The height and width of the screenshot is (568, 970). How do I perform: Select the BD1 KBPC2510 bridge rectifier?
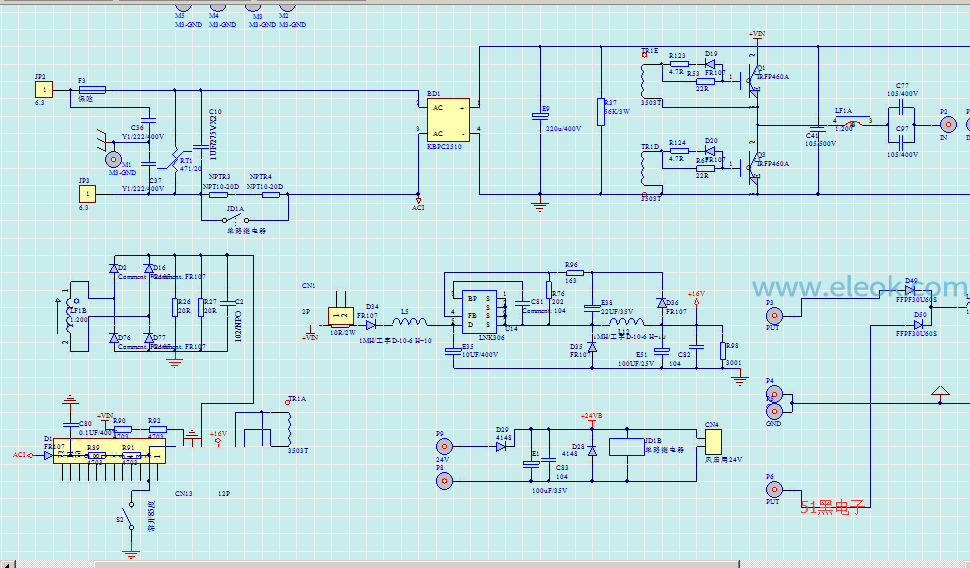[448, 120]
